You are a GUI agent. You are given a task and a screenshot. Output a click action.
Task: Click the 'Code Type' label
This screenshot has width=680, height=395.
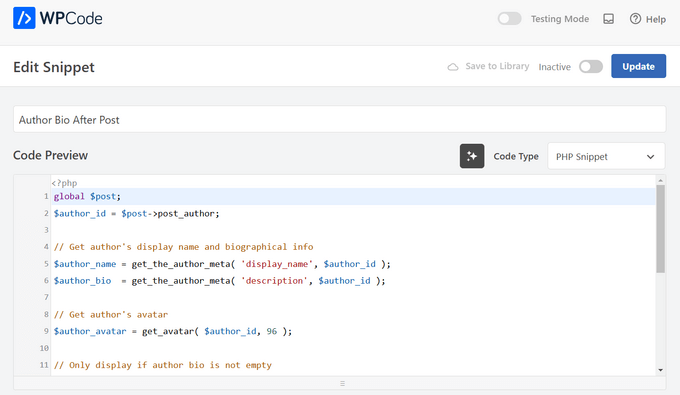516,156
